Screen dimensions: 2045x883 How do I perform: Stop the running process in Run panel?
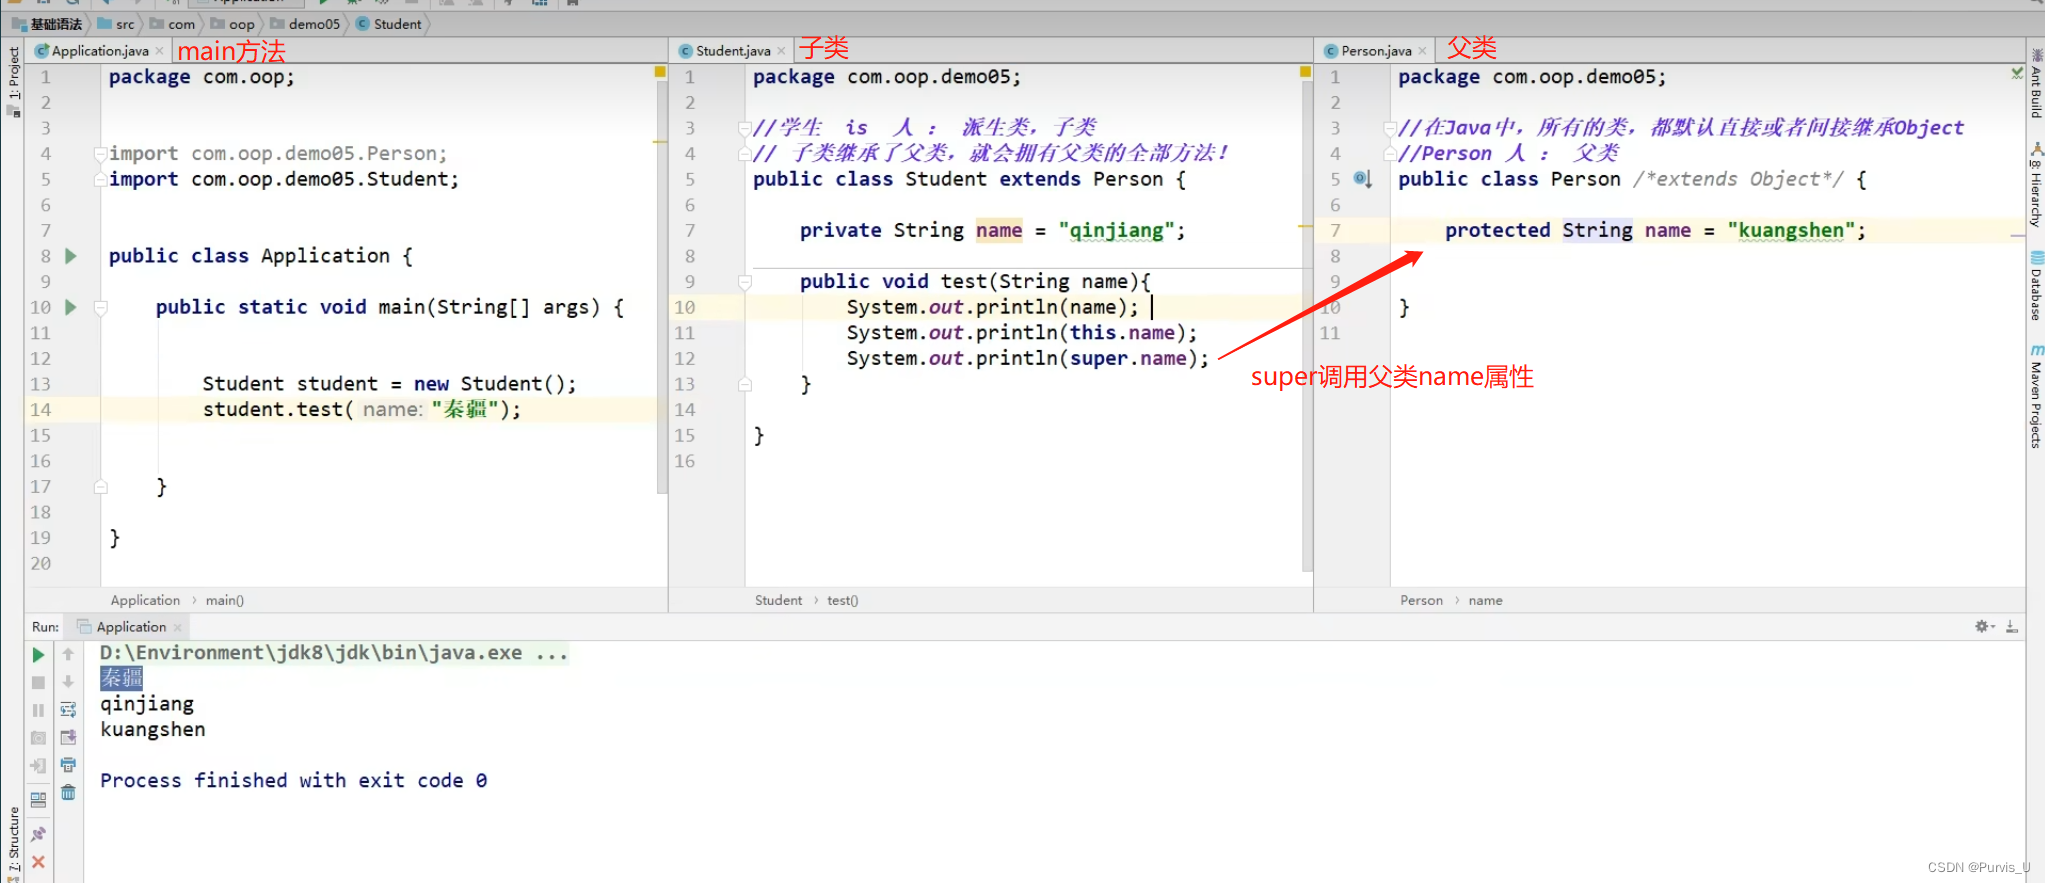click(38, 682)
